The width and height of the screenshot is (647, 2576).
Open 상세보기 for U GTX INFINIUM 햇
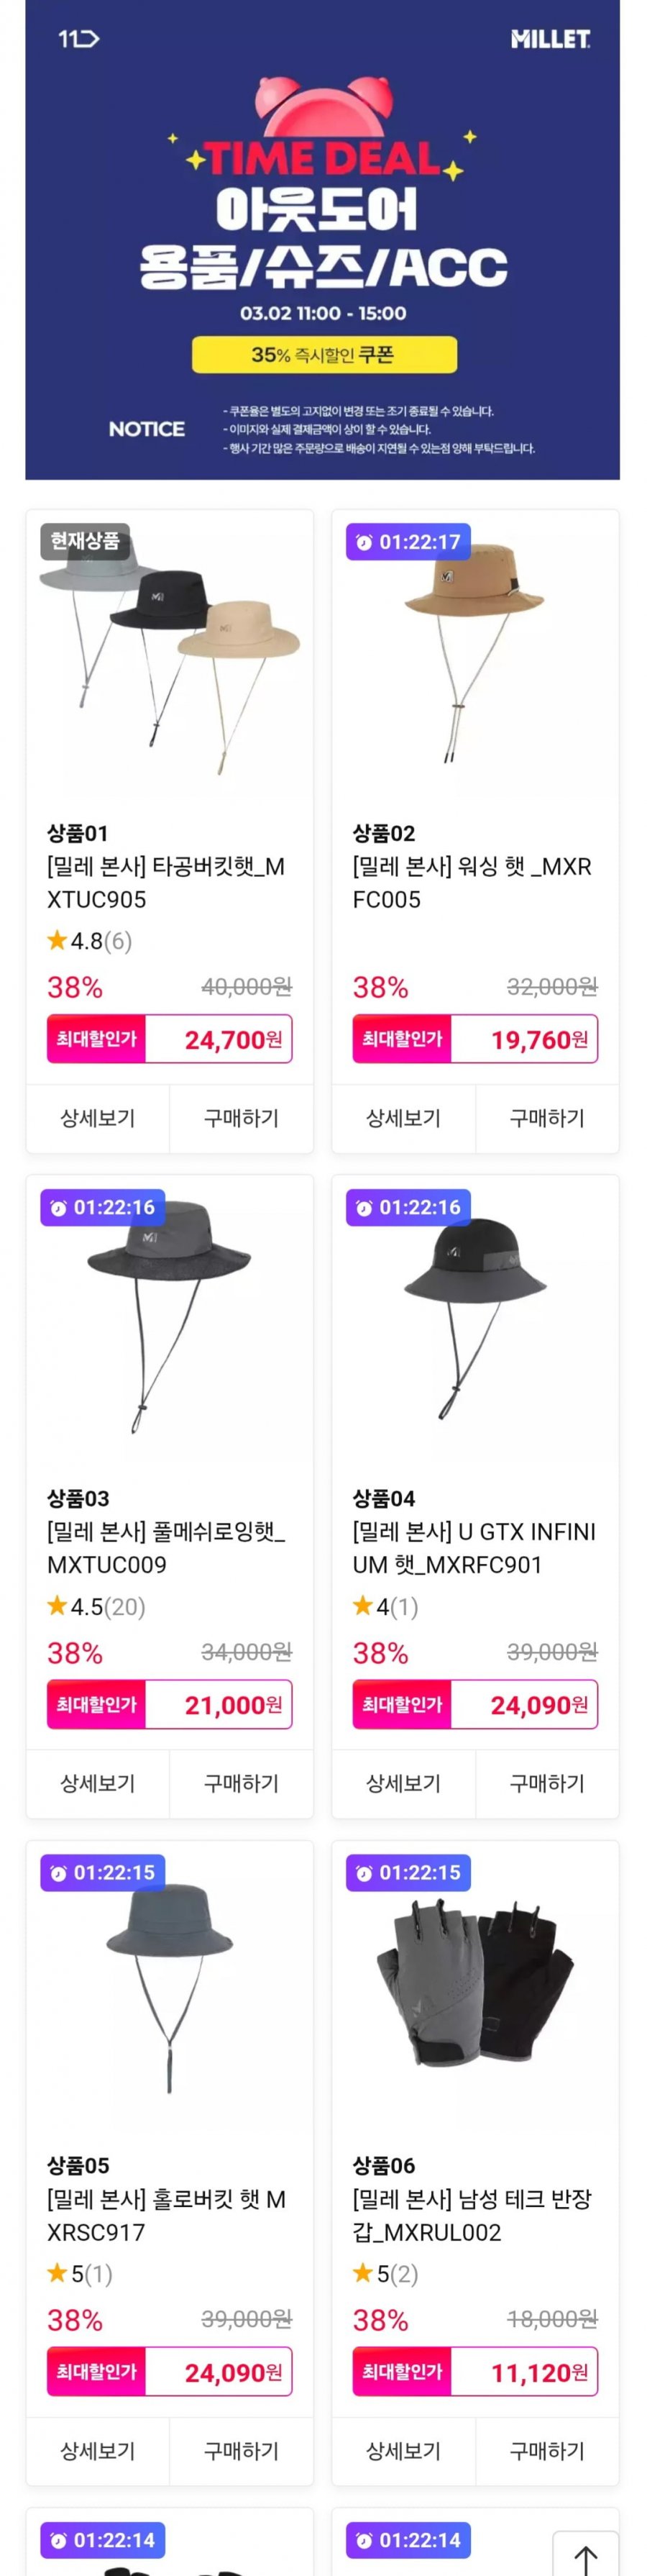[x=403, y=1783]
